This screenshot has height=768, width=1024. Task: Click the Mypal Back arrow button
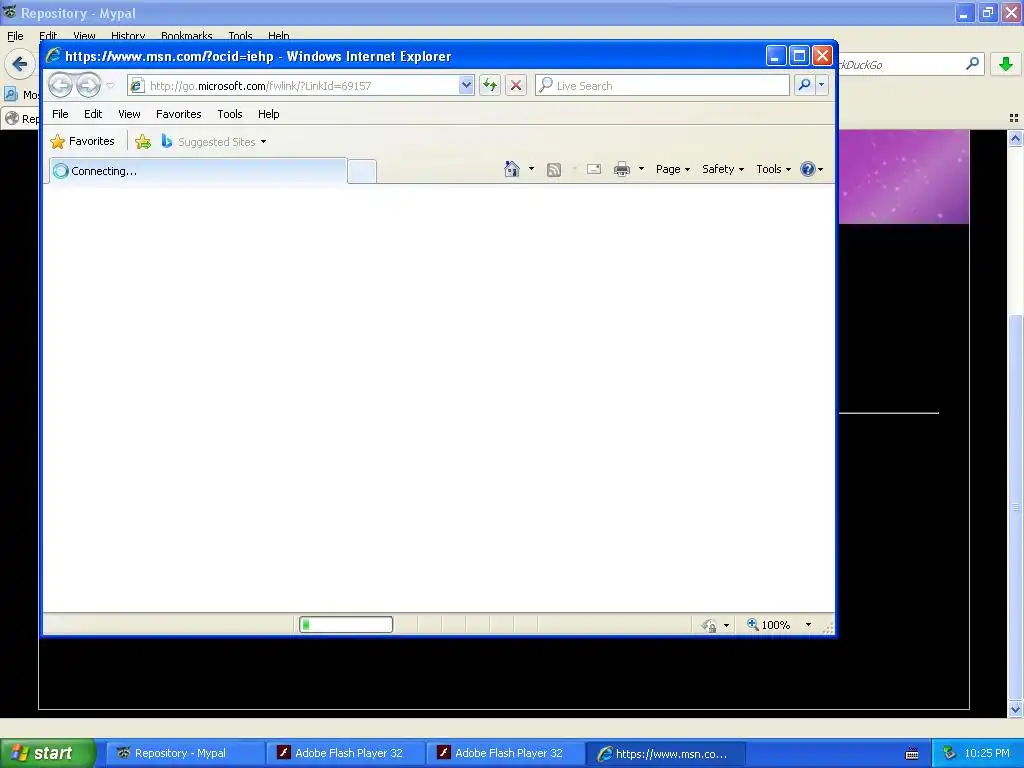(20, 64)
